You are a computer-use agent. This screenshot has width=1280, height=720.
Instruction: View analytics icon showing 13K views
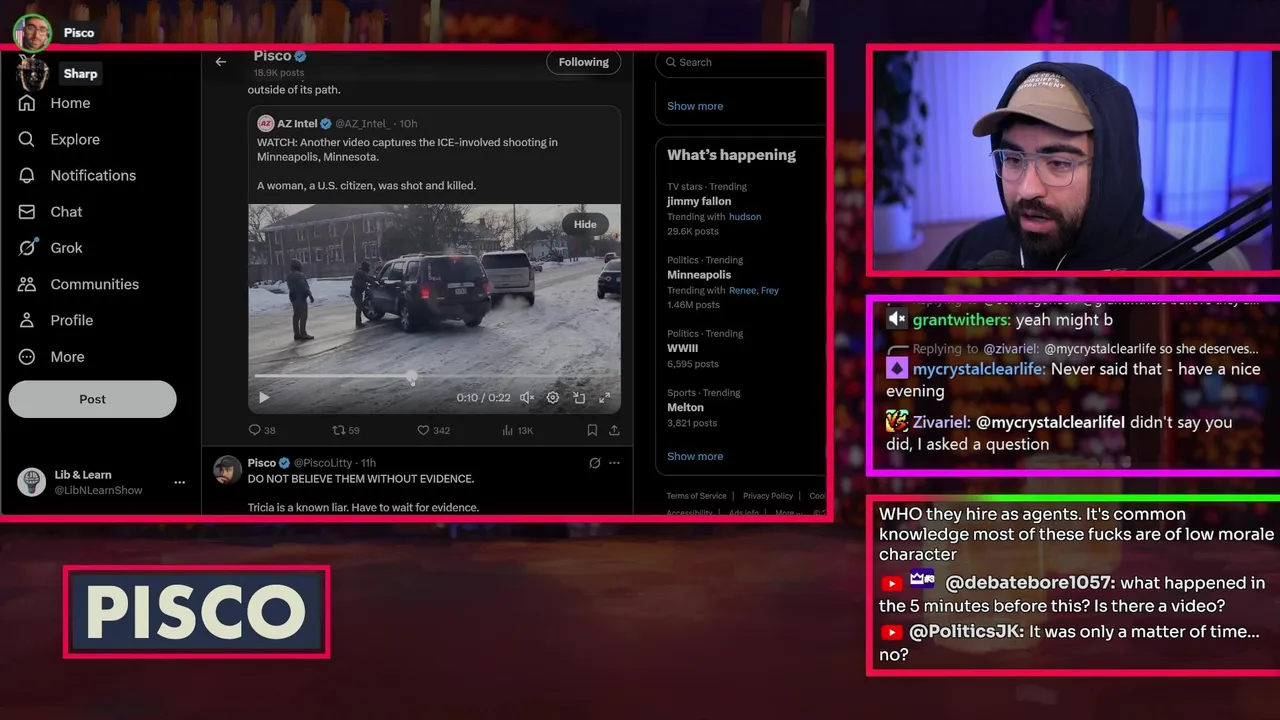point(507,430)
